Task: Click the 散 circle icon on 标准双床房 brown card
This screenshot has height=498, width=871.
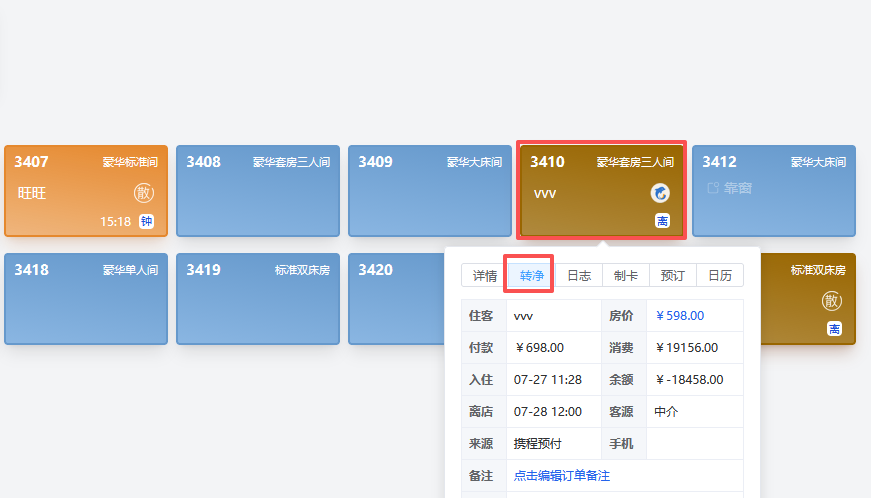Action: 832,301
